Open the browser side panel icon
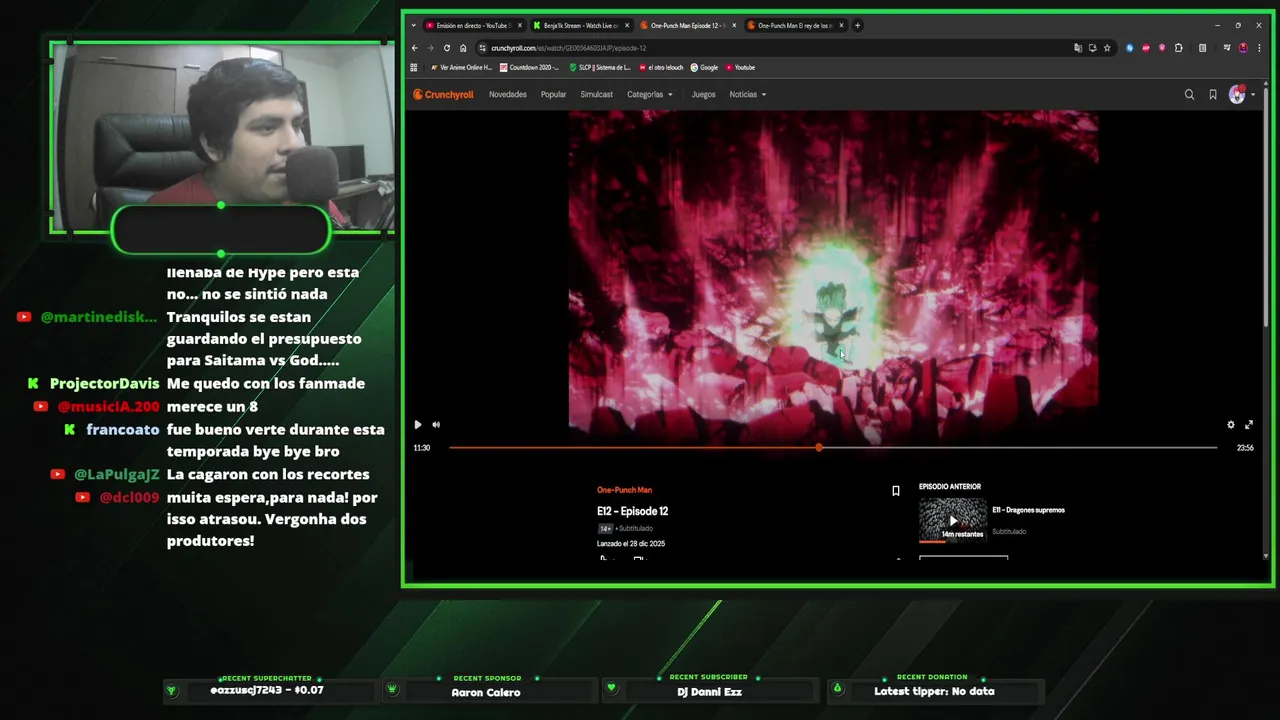Viewport: 1280px width, 720px height. 1202,48
